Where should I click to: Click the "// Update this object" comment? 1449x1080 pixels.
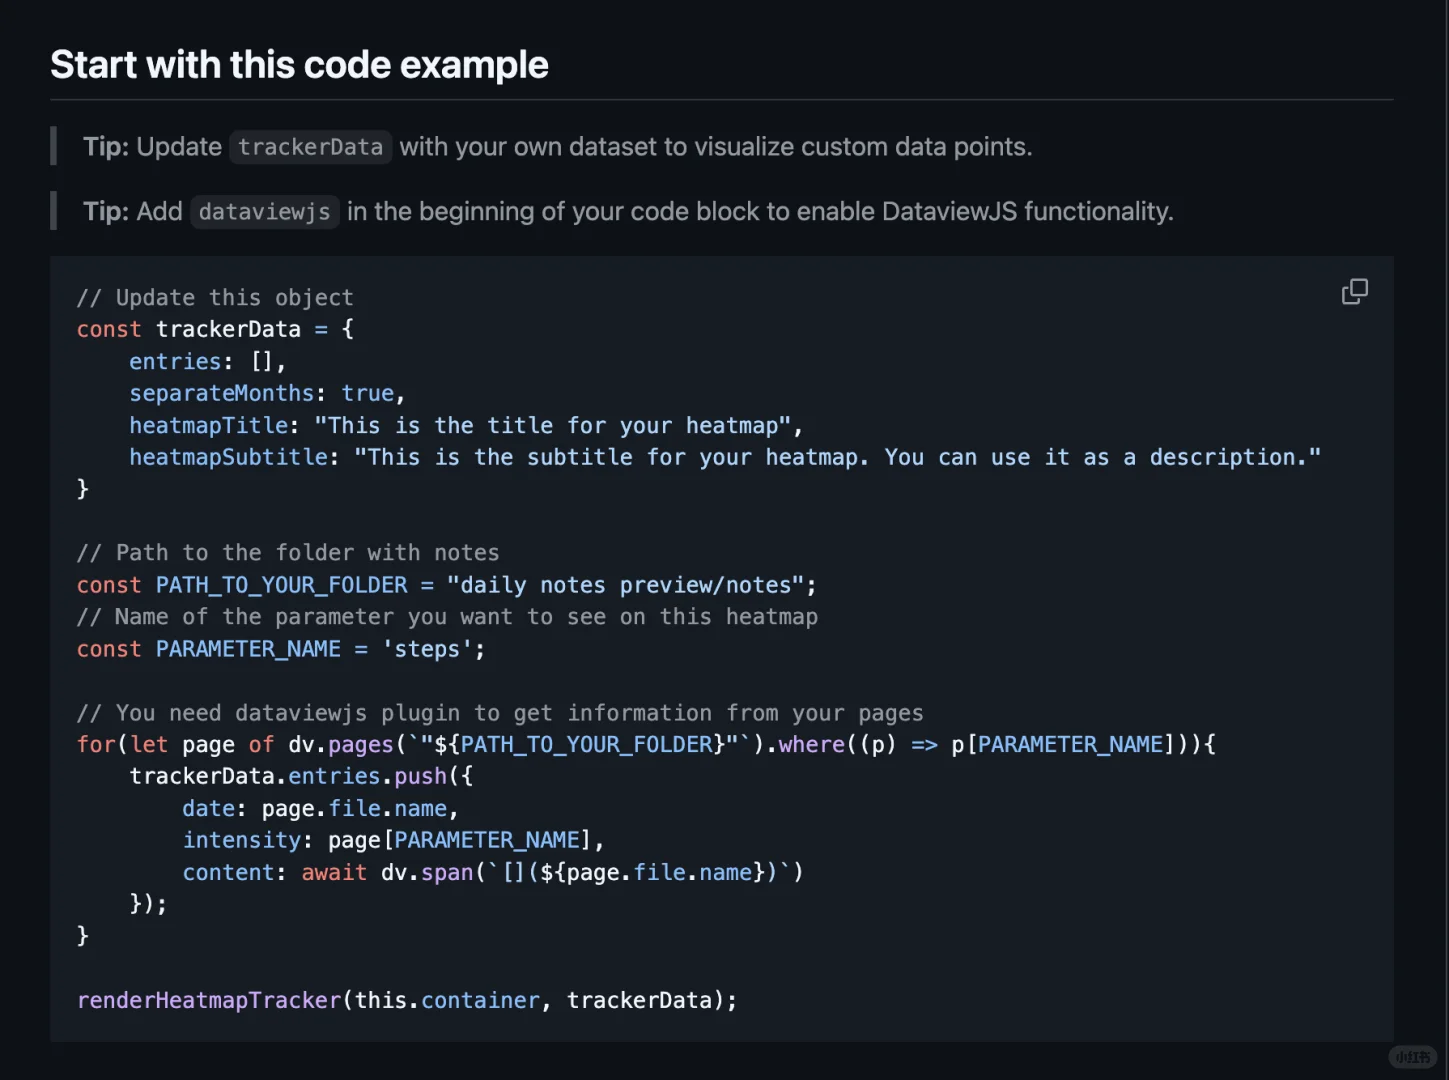point(215,298)
